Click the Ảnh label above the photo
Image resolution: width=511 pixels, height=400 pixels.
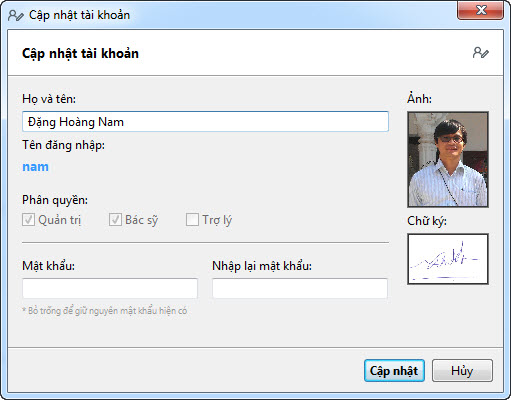[419, 98]
